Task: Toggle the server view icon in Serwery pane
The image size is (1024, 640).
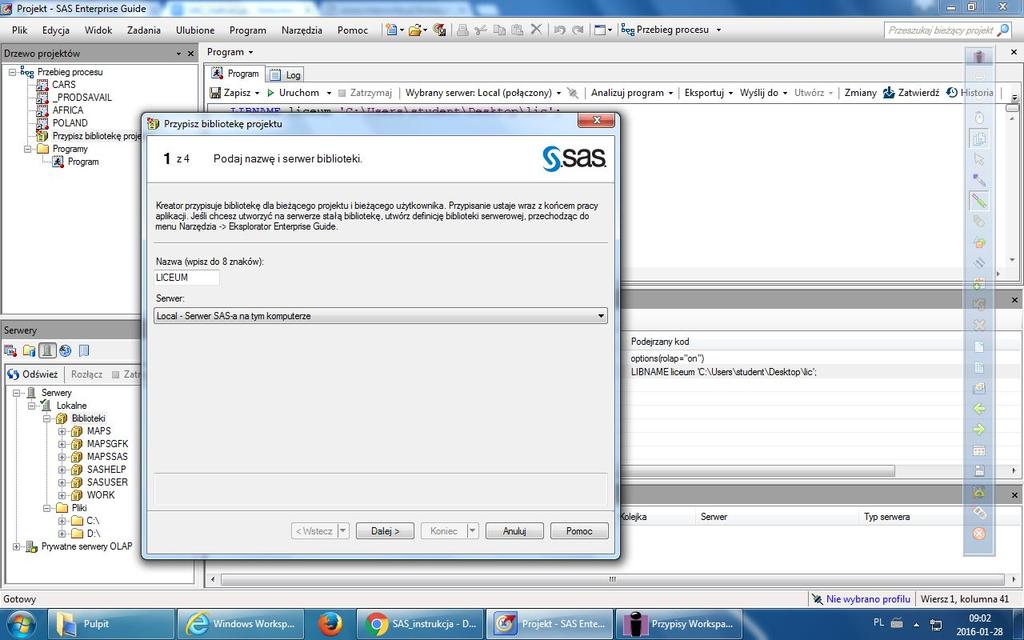Action: pyautogui.click(x=47, y=351)
